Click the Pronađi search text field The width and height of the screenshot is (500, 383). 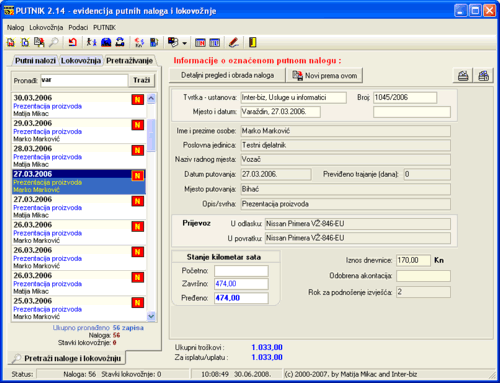[84, 80]
